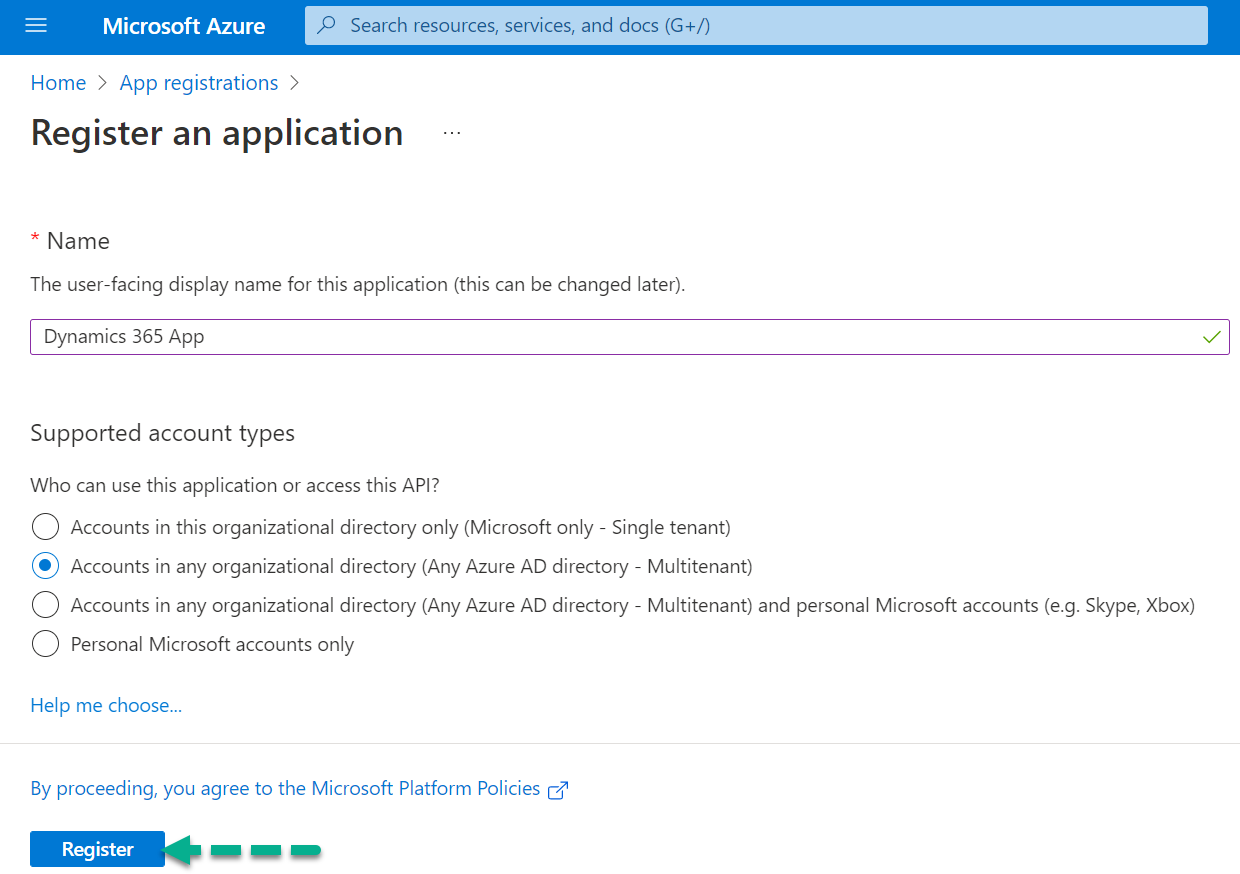1240x874 pixels.
Task: Navigate to Home via breadcrumb
Action: [57, 83]
